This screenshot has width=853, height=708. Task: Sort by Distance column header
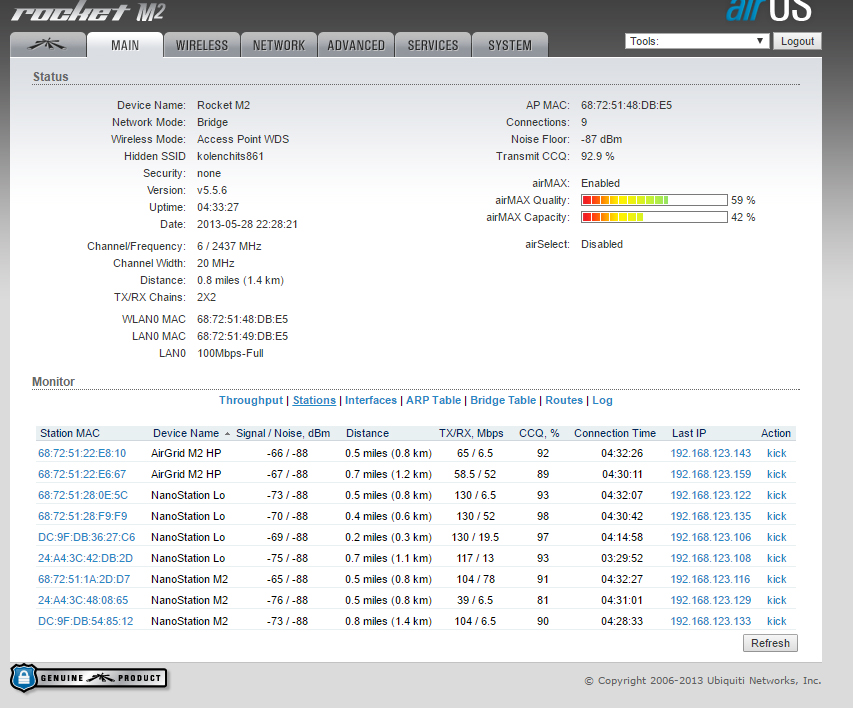point(367,434)
